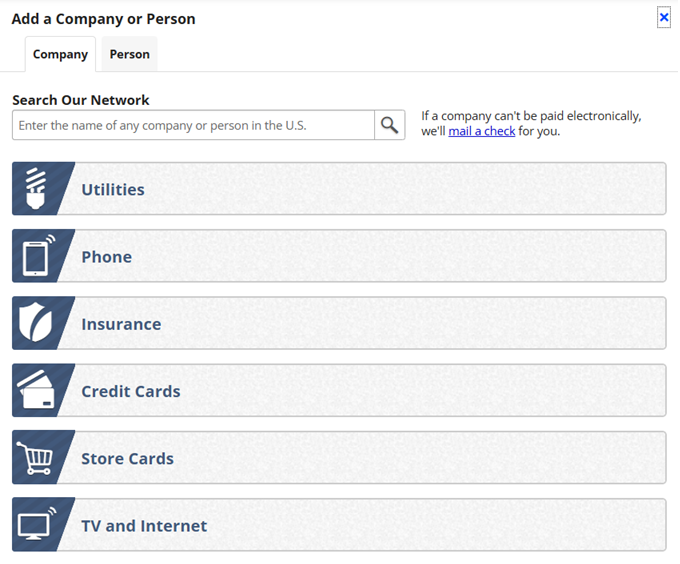Click the Add a Company or Person heading

104,19
